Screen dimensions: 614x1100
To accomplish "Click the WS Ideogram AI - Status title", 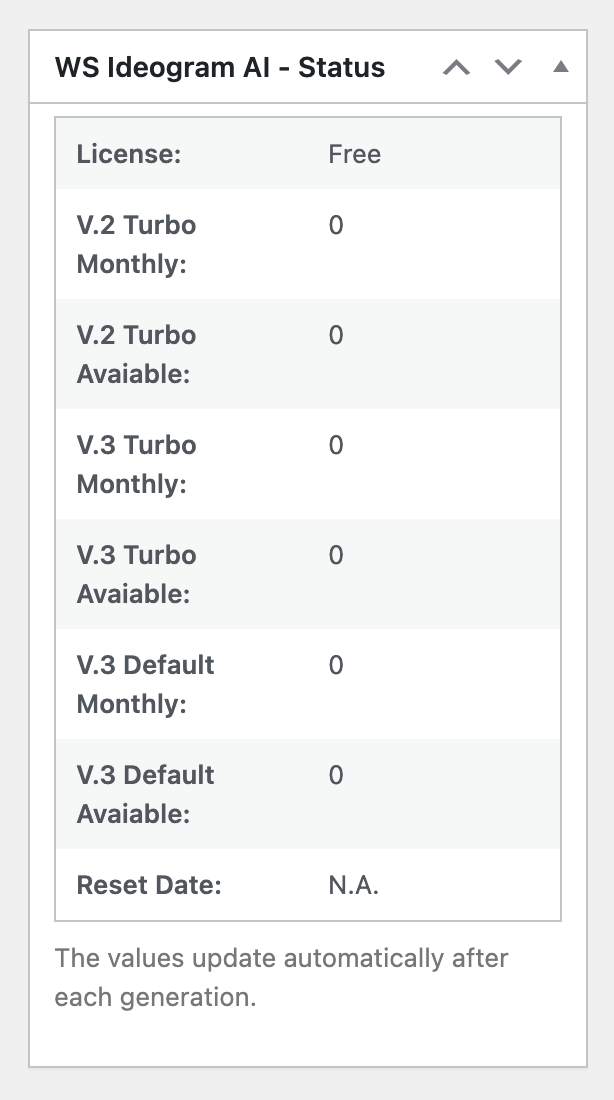I will click(219, 68).
